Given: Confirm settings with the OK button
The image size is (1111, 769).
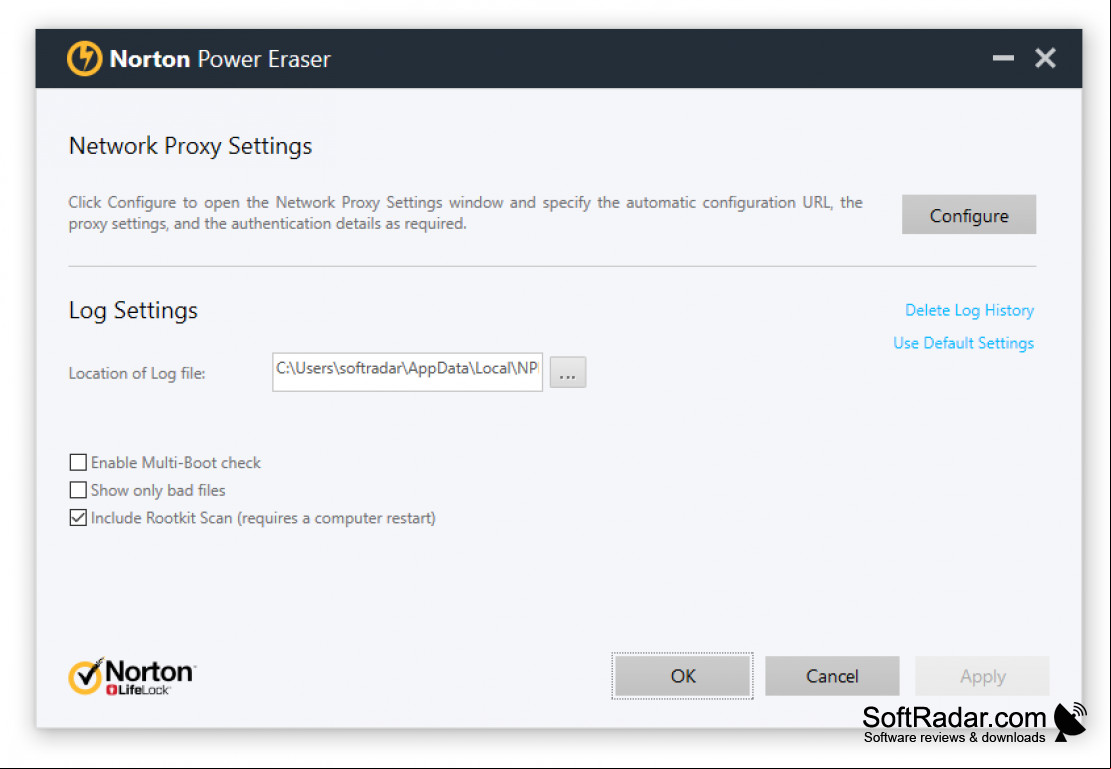Looking at the screenshot, I should [x=682, y=676].
